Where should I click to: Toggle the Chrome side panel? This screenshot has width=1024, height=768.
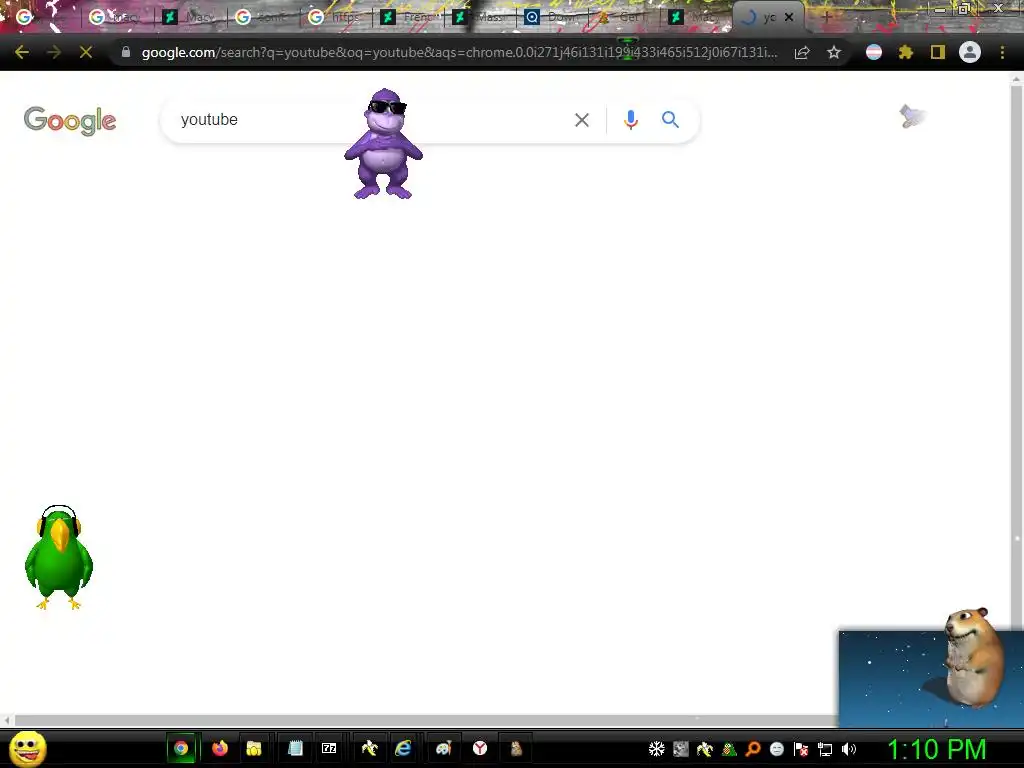[x=938, y=52]
